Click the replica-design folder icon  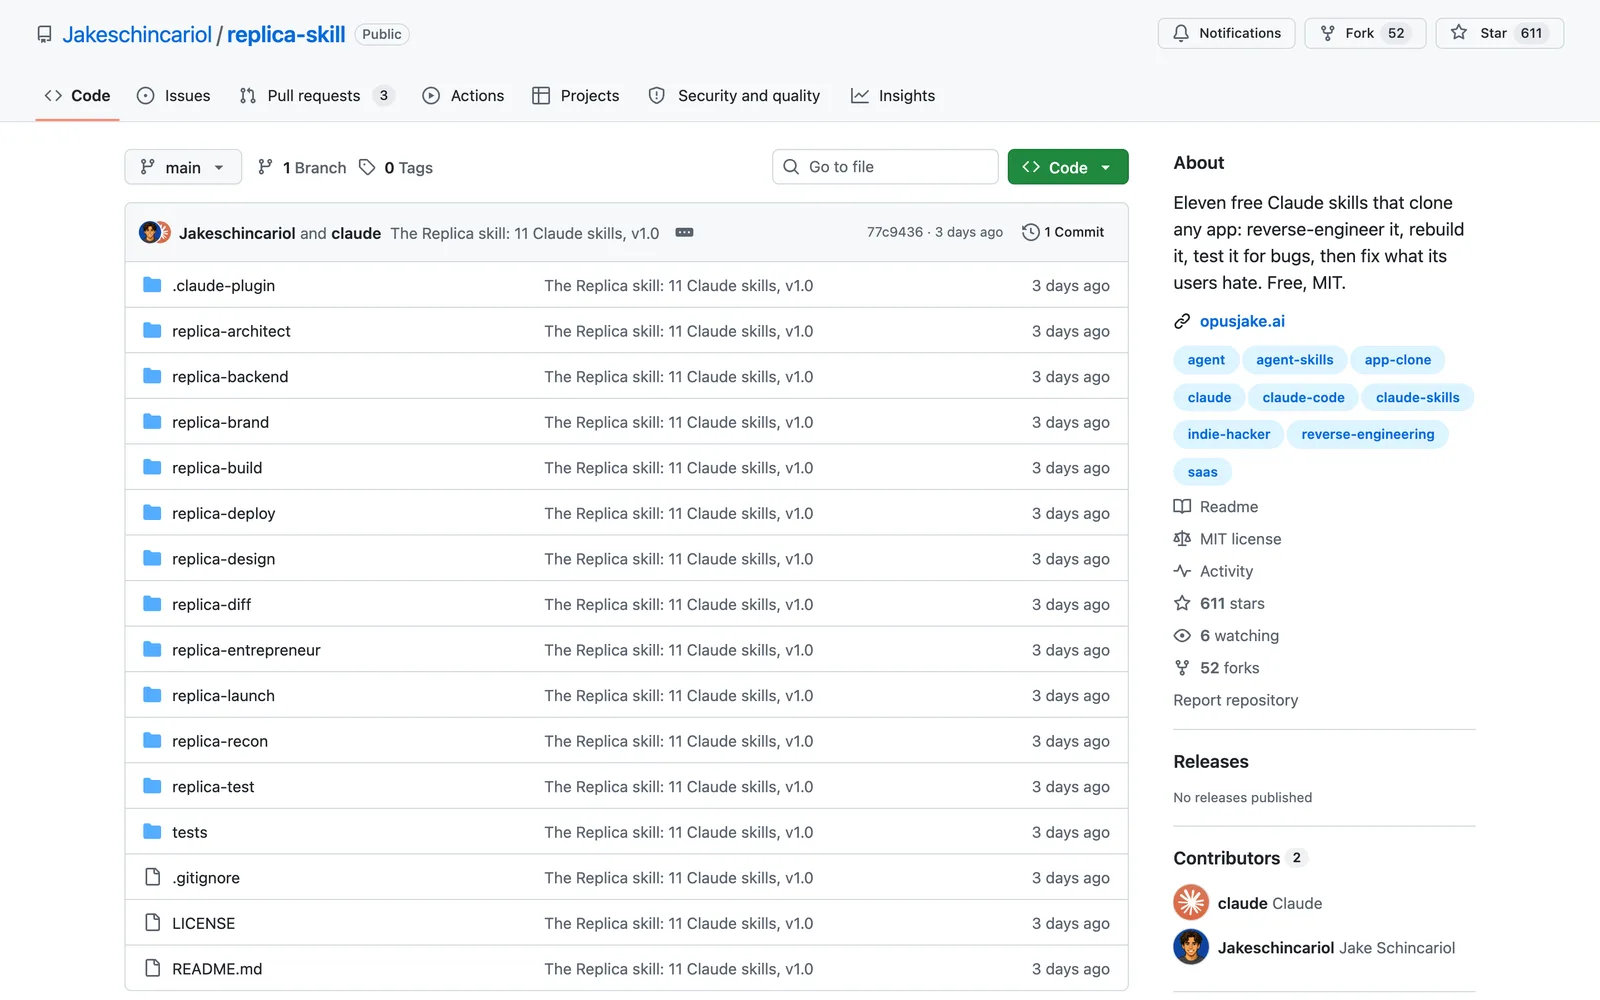click(x=152, y=558)
